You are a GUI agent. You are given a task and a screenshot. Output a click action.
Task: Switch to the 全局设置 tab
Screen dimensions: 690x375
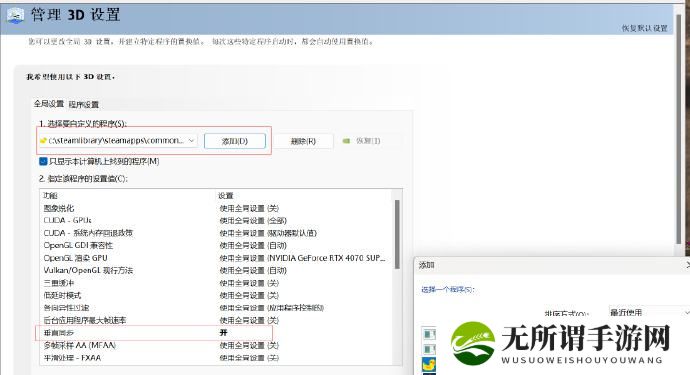coord(49,104)
